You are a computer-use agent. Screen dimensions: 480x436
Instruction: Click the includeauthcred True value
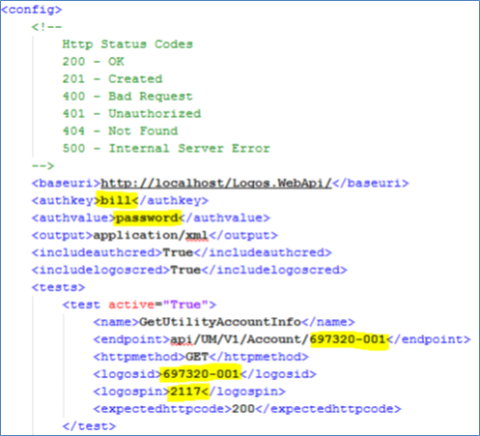point(178,253)
